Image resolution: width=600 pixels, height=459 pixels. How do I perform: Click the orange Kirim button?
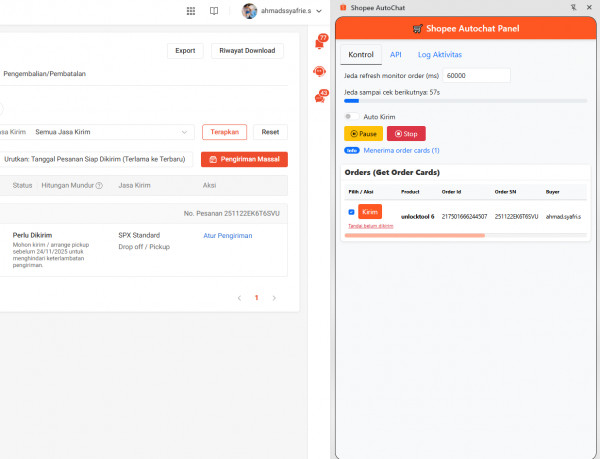pyautogui.click(x=370, y=212)
